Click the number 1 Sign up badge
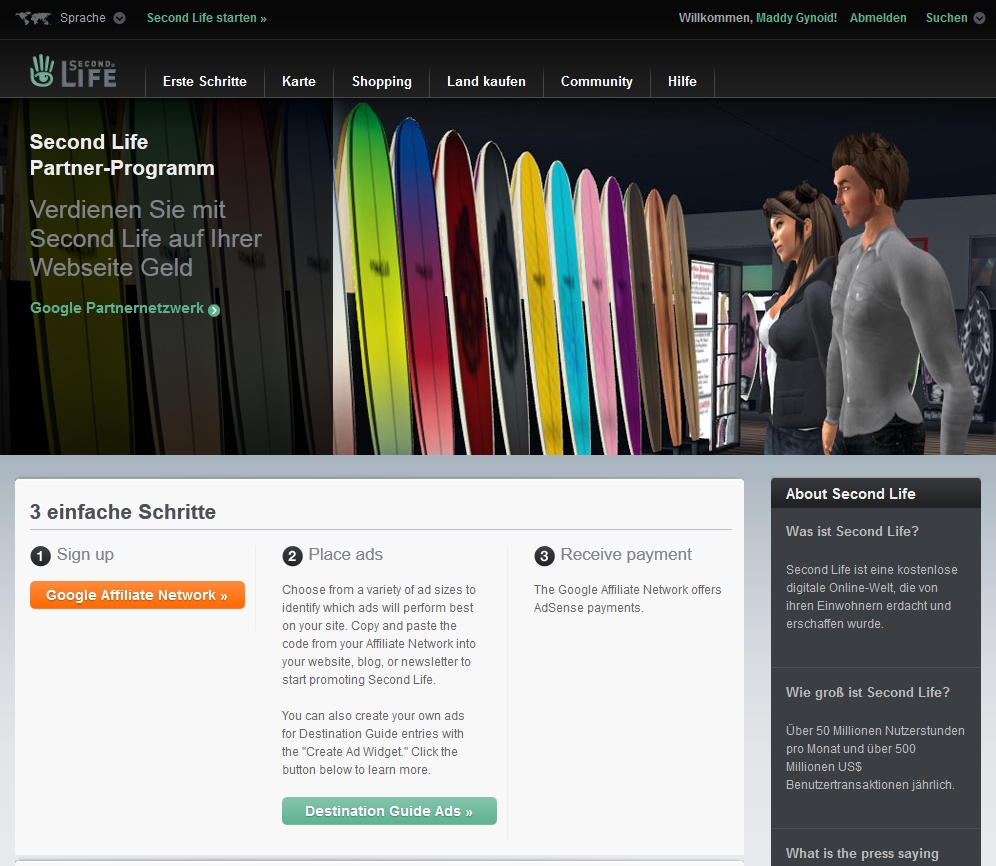Image resolution: width=996 pixels, height=866 pixels. pyautogui.click(x=40, y=556)
